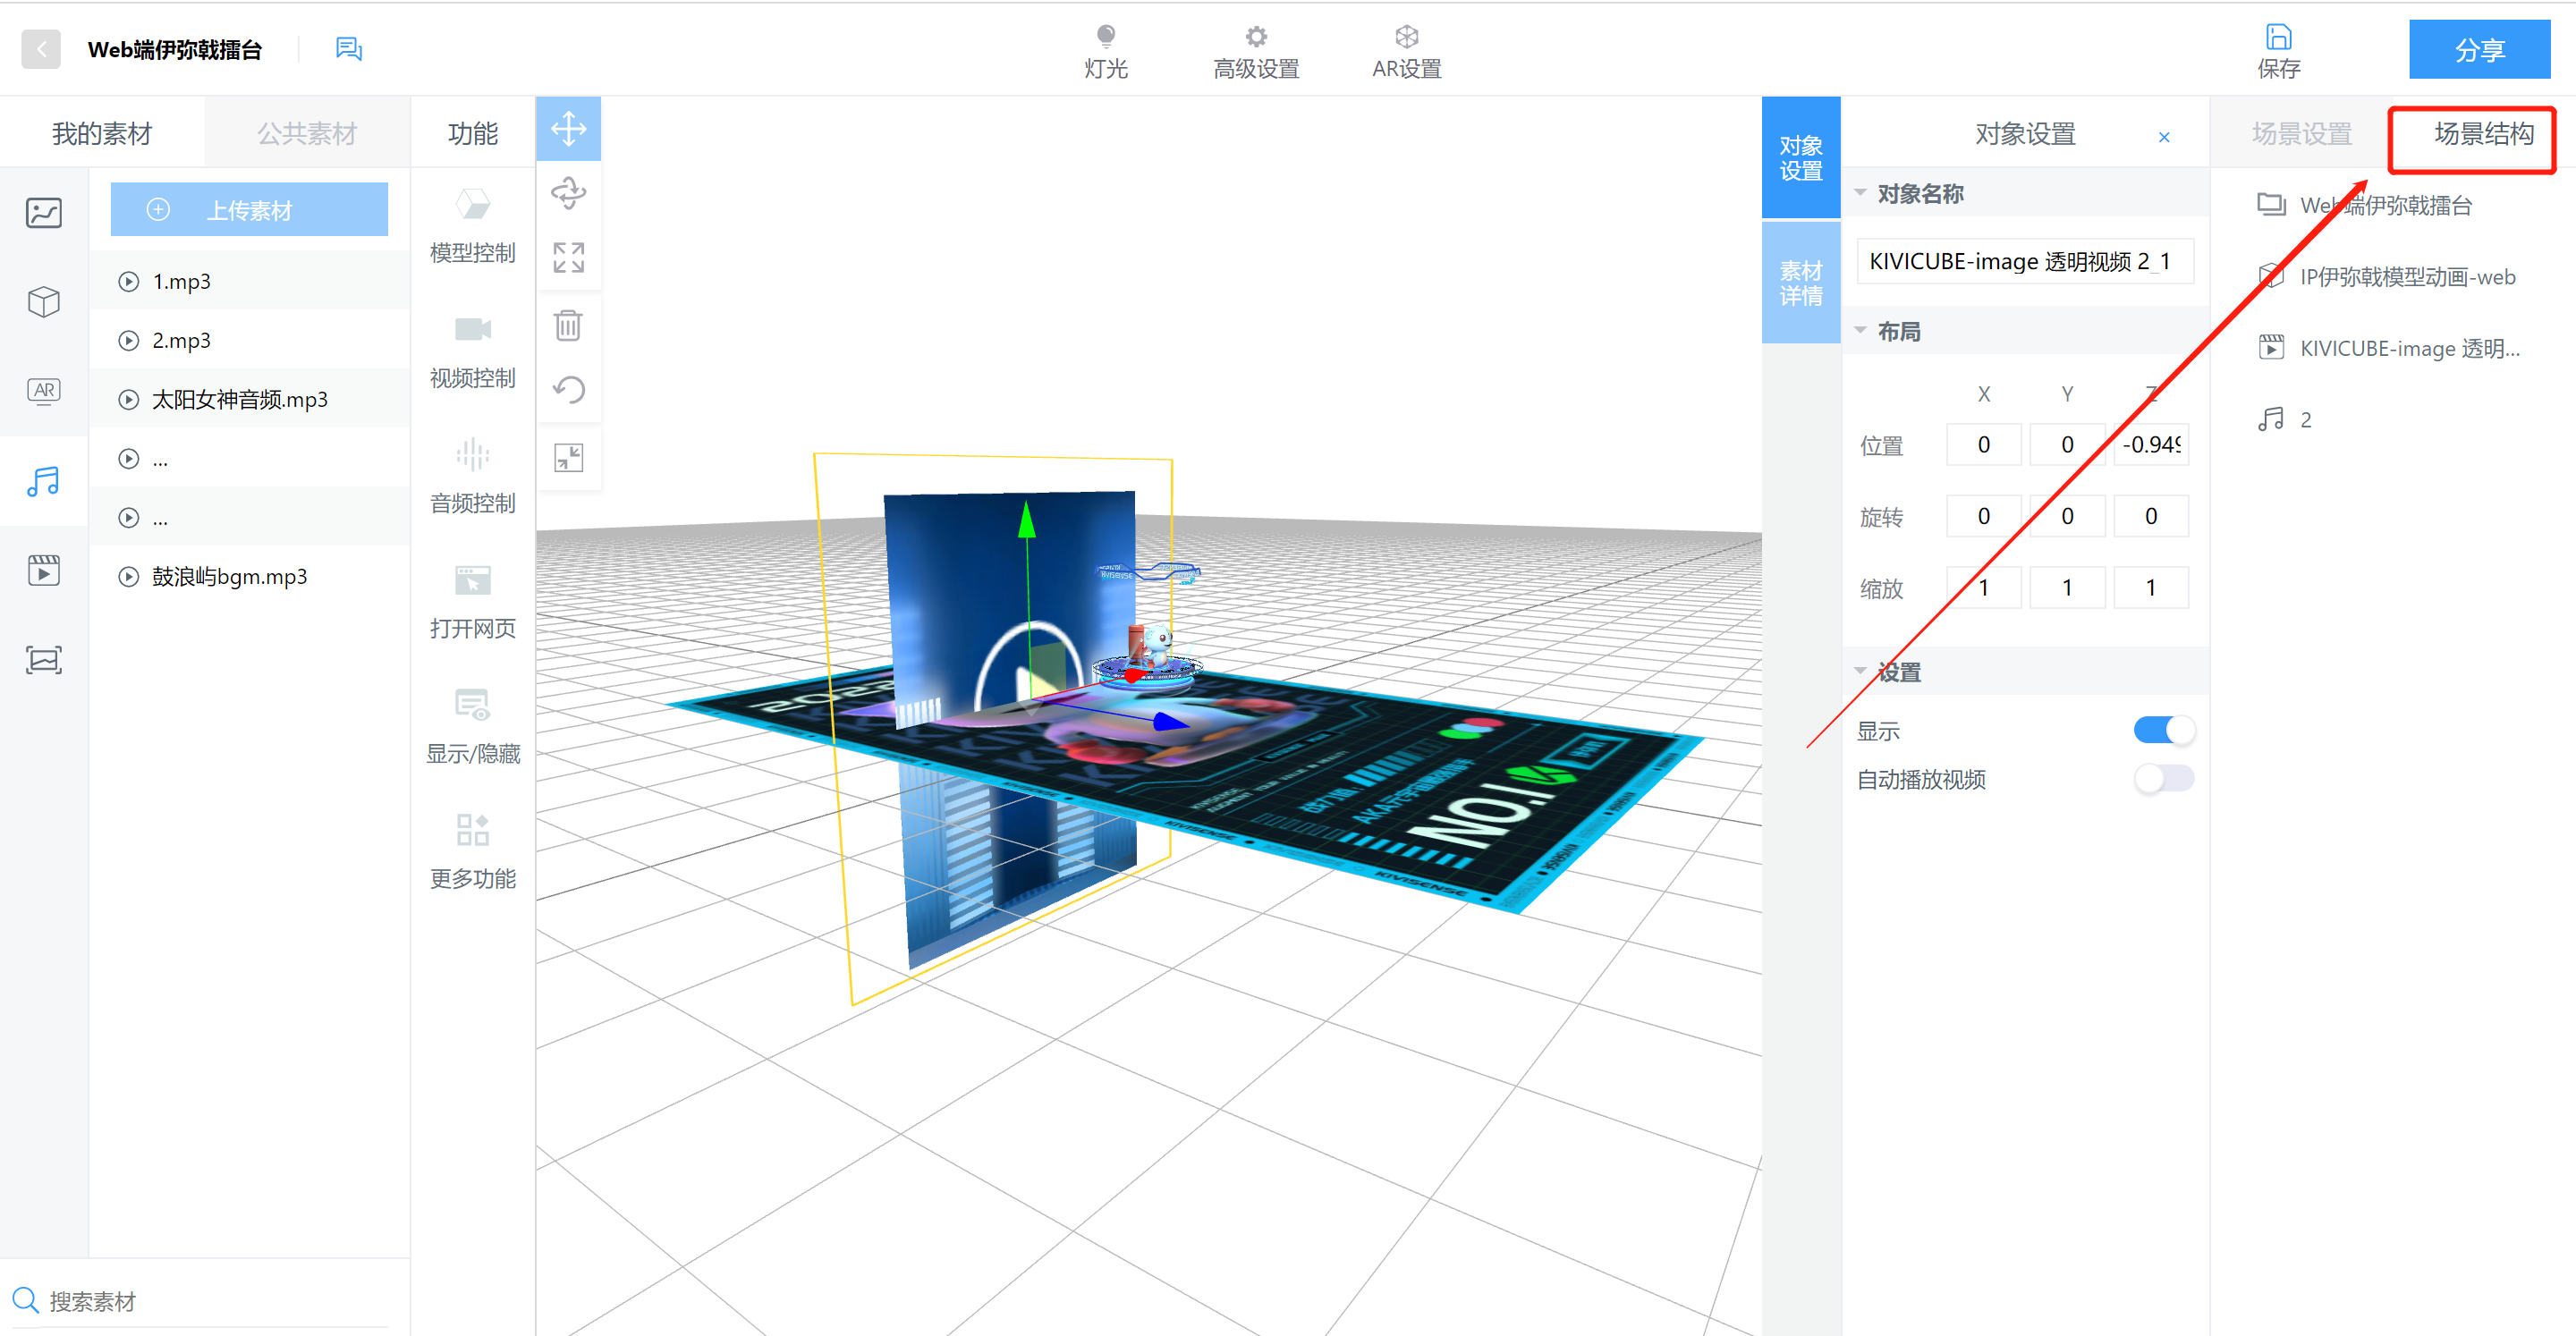
Task: Click the undo arrow icon
Action: click(x=568, y=389)
